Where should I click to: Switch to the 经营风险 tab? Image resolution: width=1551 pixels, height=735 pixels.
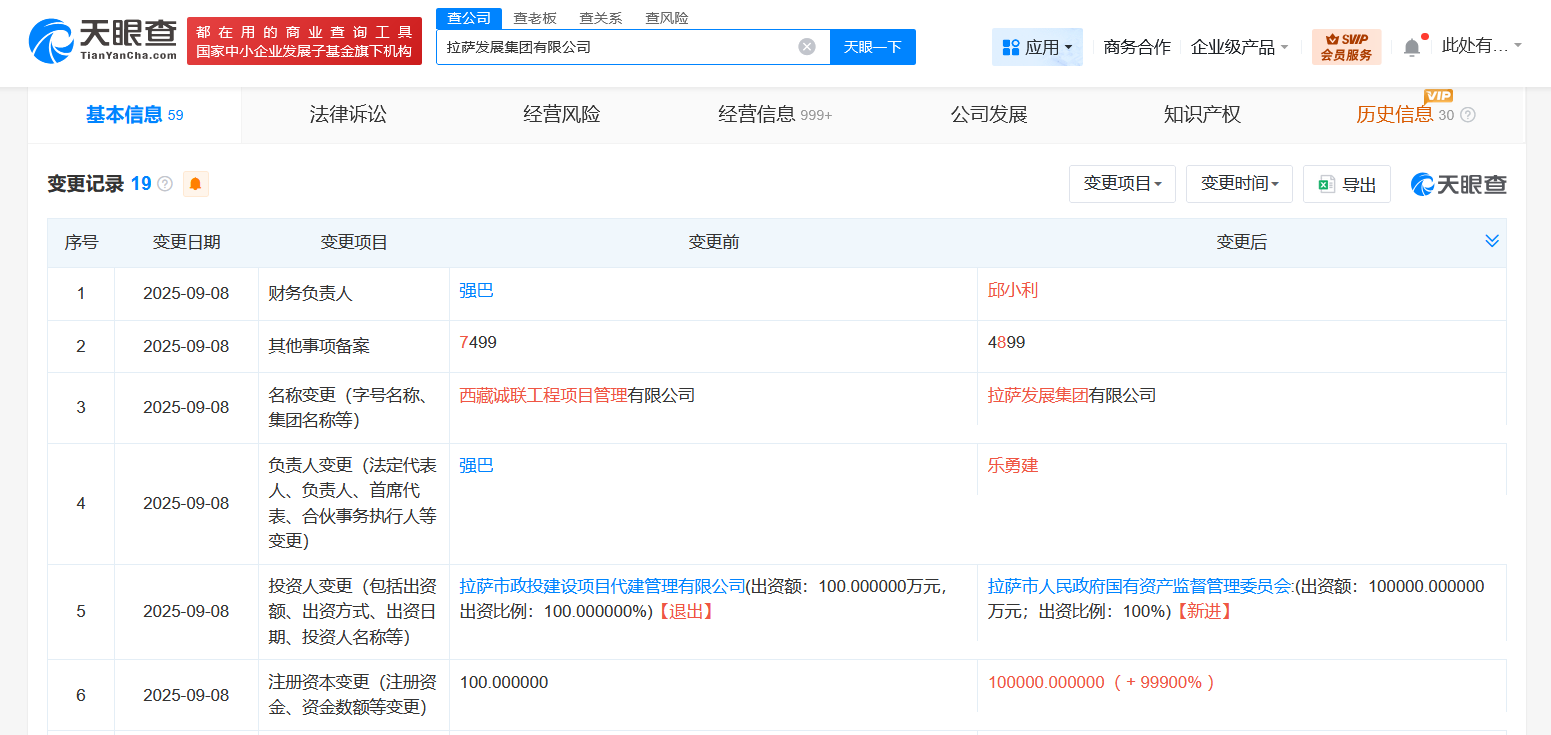[x=560, y=114]
